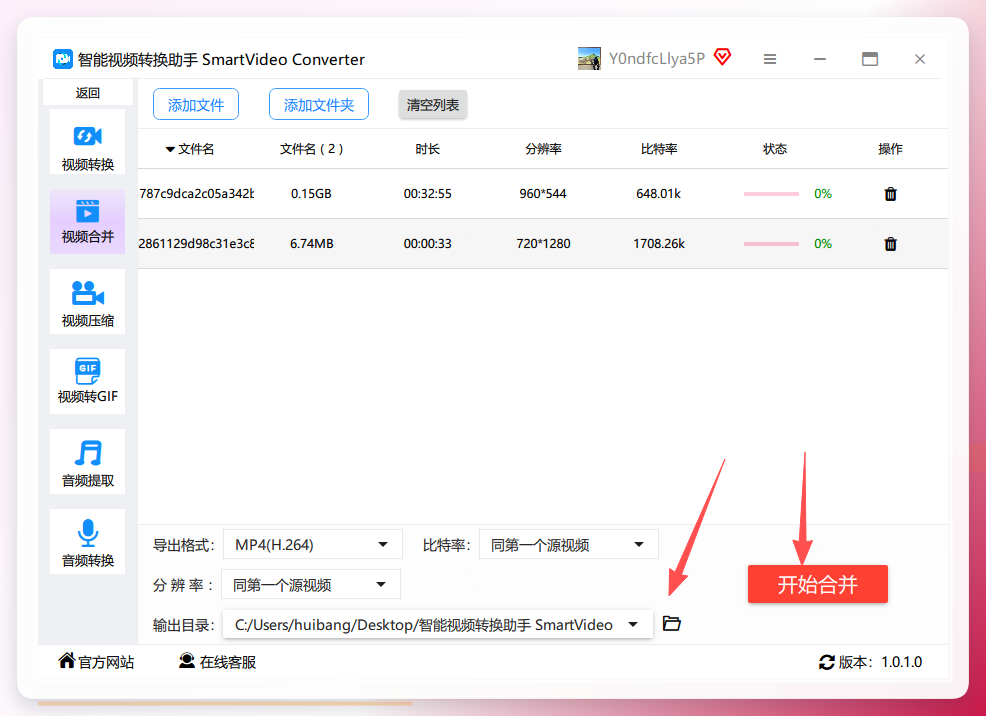Screen dimensions: 986x716
Task: Click the 清空列表 clear list button
Action: (x=433, y=104)
